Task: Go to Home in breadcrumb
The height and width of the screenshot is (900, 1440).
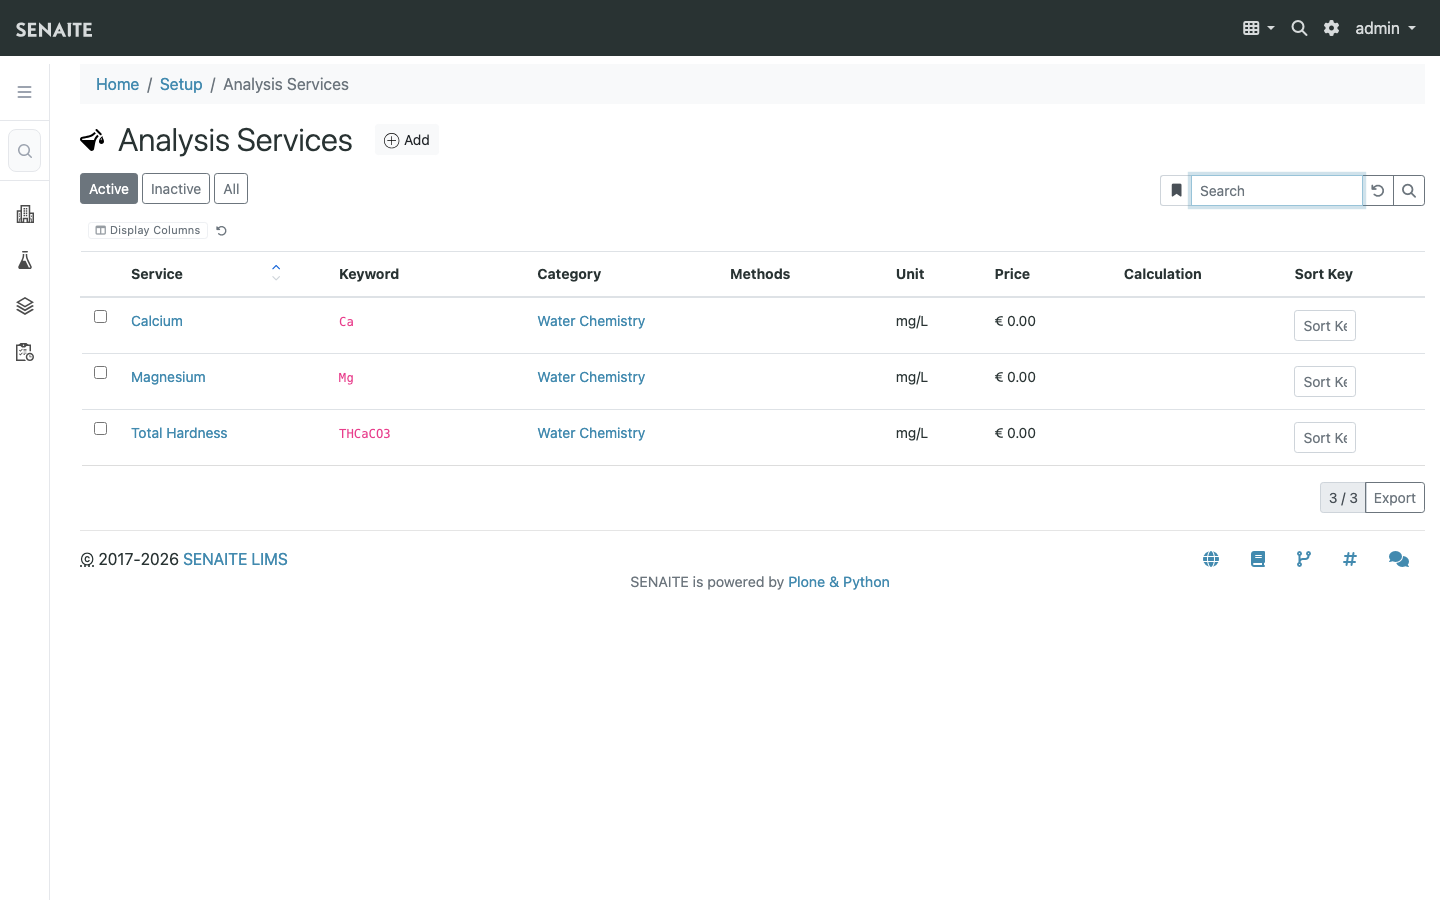Action: [x=117, y=85]
